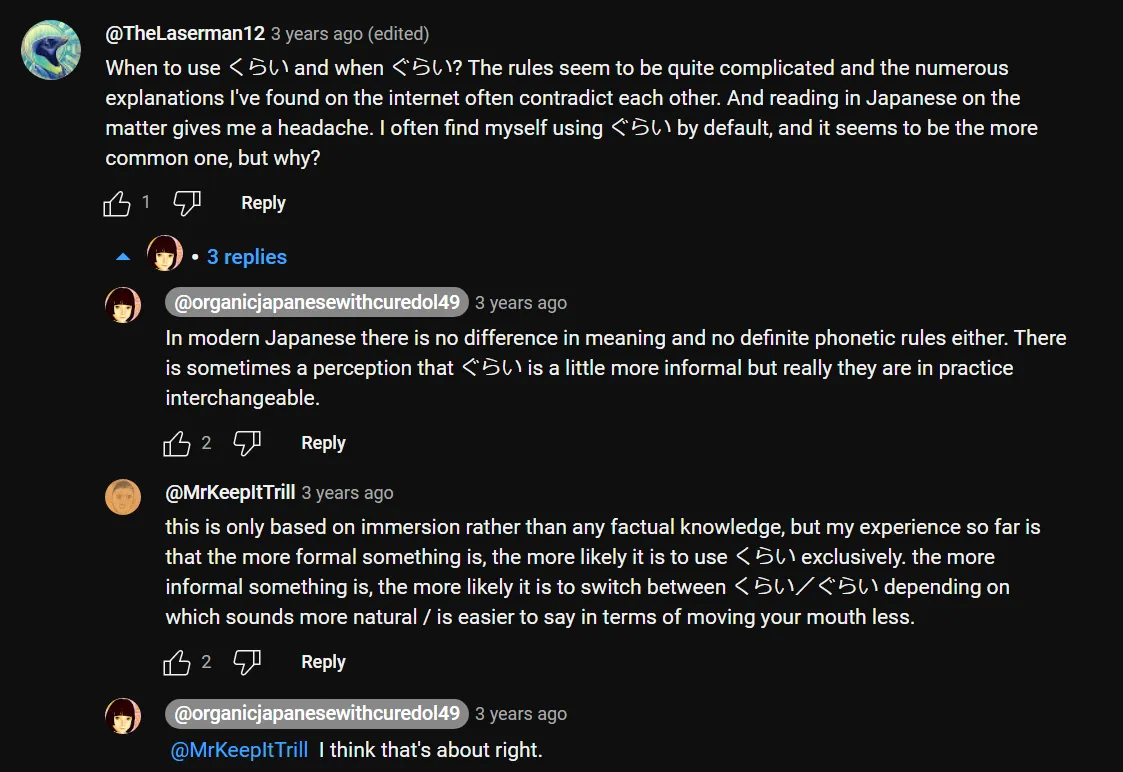
Task: Open @MrKeepItTrill username above his reply
Action: click(230, 492)
